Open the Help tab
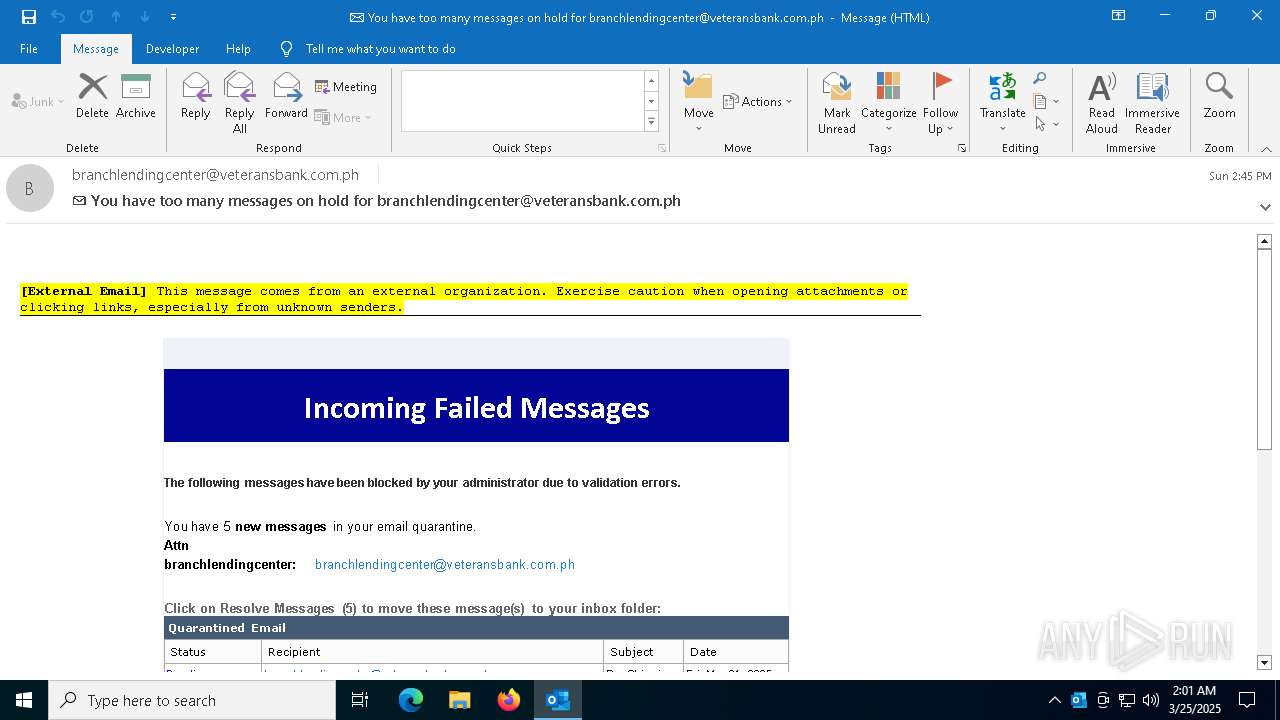Image resolution: width=1280 pixels, height=720 pixels. tap(238, 49)
